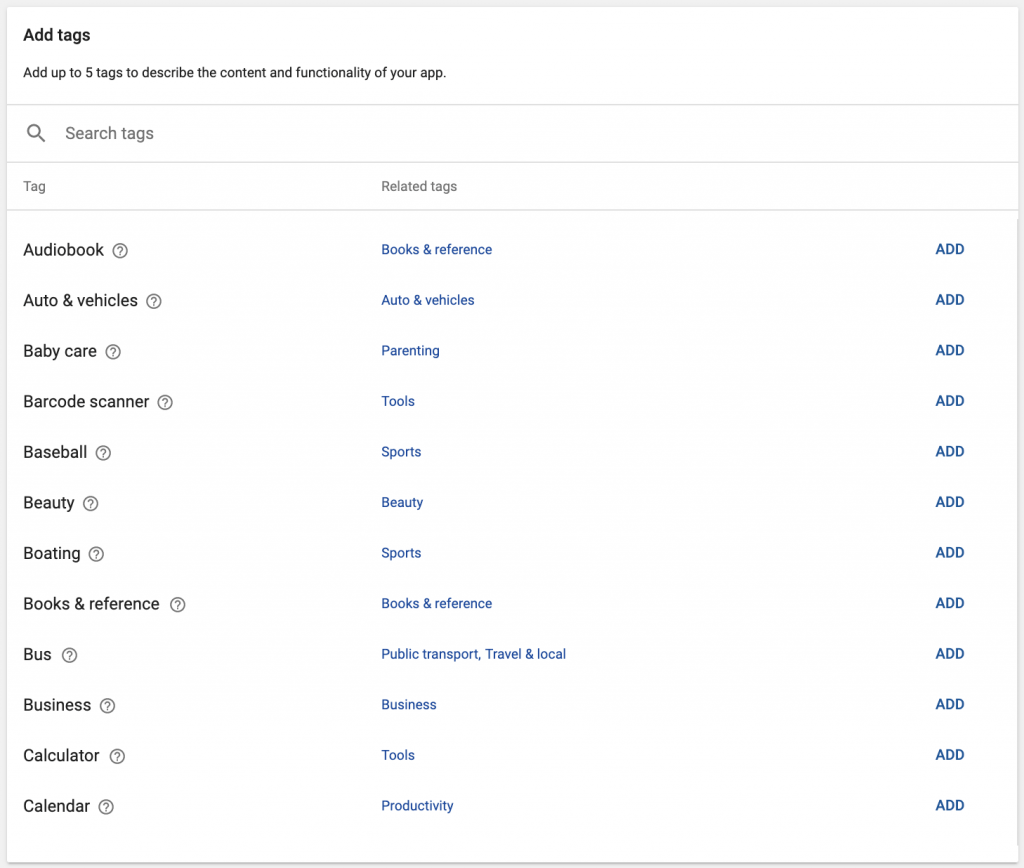The width and height of the screenshot is (1024, 868).
Task: Click the Beauty tag question mark icon
Action: [x=89, y=504]
